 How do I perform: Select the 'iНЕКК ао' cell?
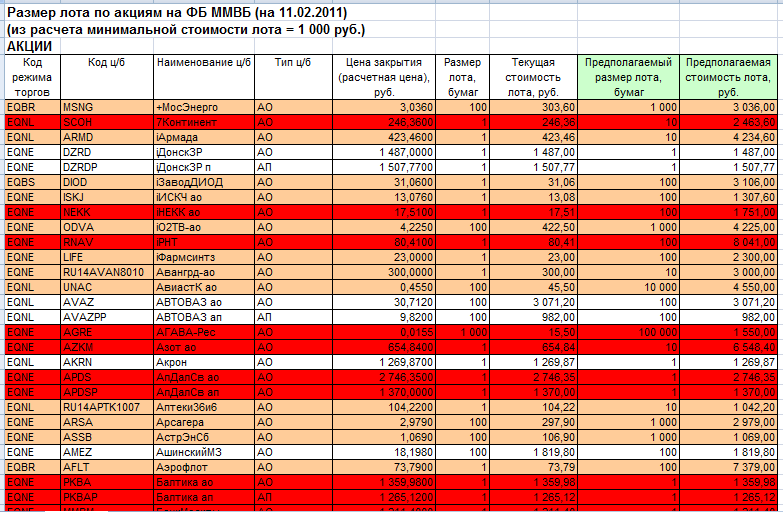pos(204,212)
